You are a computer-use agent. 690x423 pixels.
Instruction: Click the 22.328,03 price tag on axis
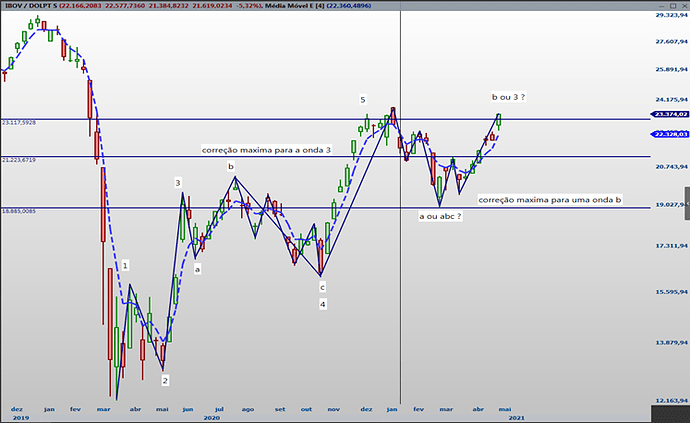[670, 134]
